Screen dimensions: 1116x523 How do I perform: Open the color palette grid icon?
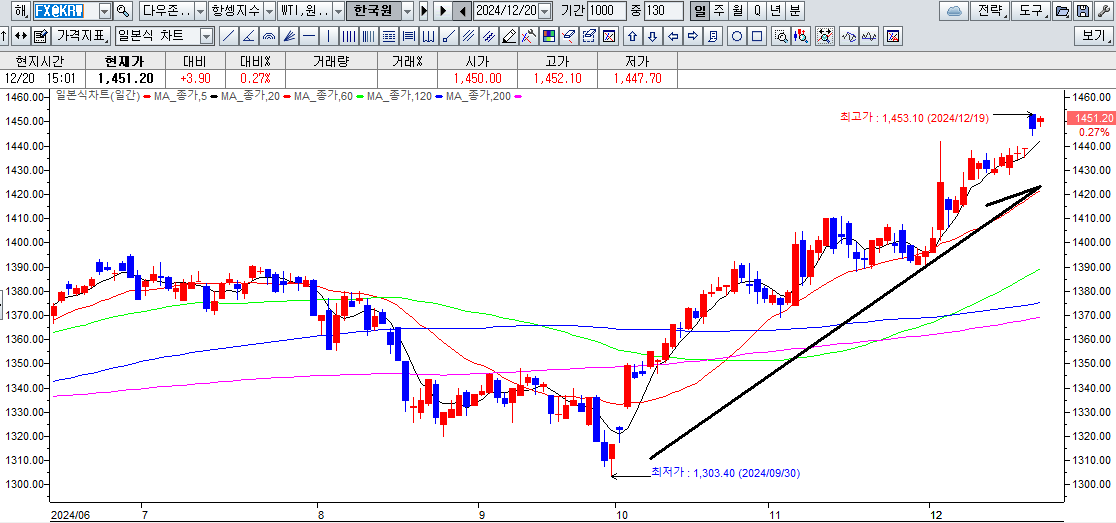pyautogui.click(x=549, y=37)
